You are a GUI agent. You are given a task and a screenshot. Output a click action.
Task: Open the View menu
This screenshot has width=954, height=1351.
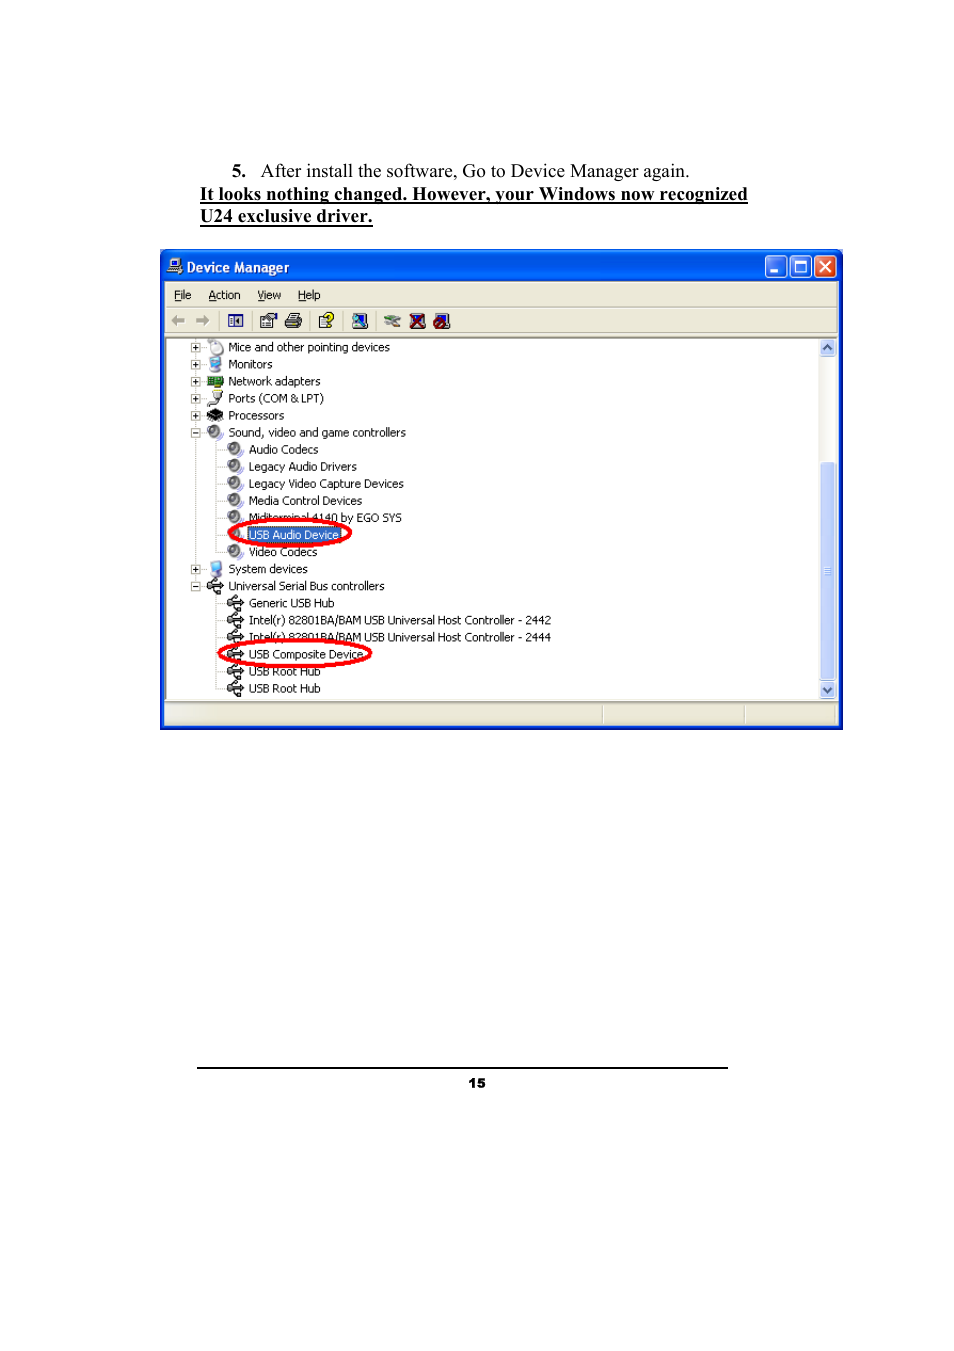(269, 295)
